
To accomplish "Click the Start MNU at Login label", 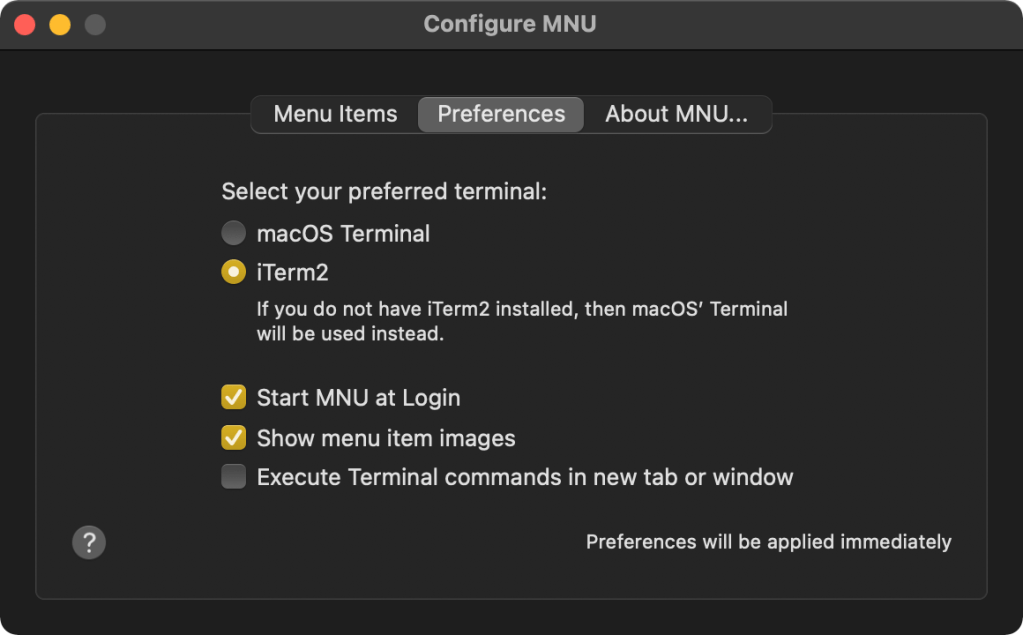I will tap(358, 397).
